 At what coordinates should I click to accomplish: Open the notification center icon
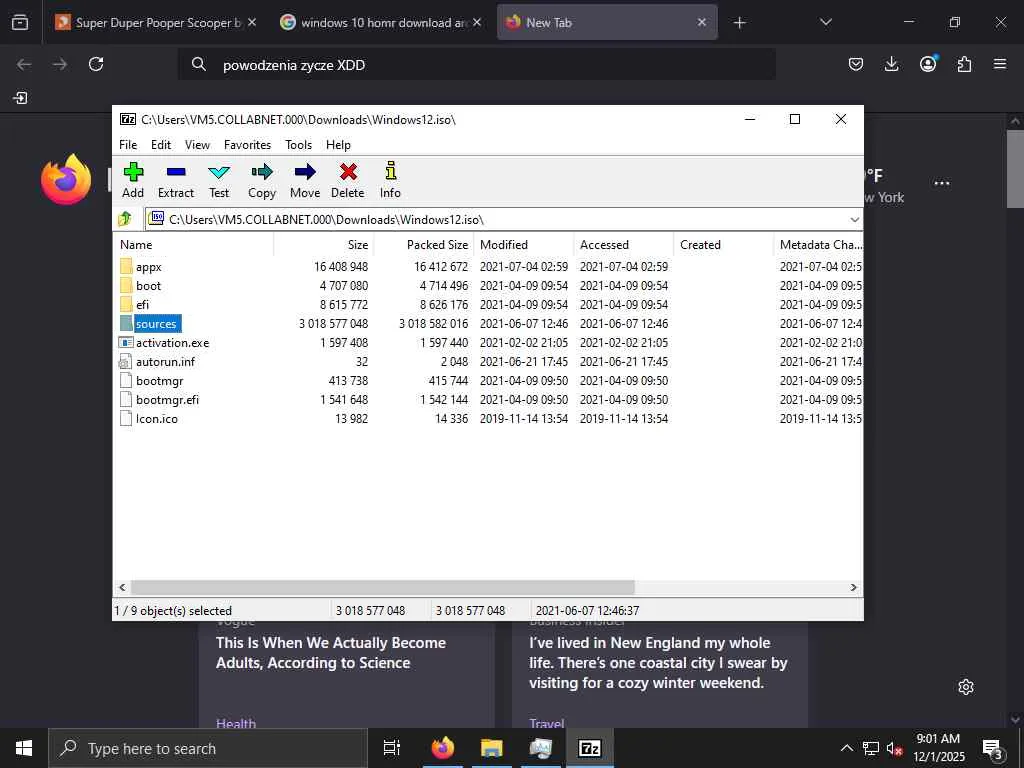point(993,749)
